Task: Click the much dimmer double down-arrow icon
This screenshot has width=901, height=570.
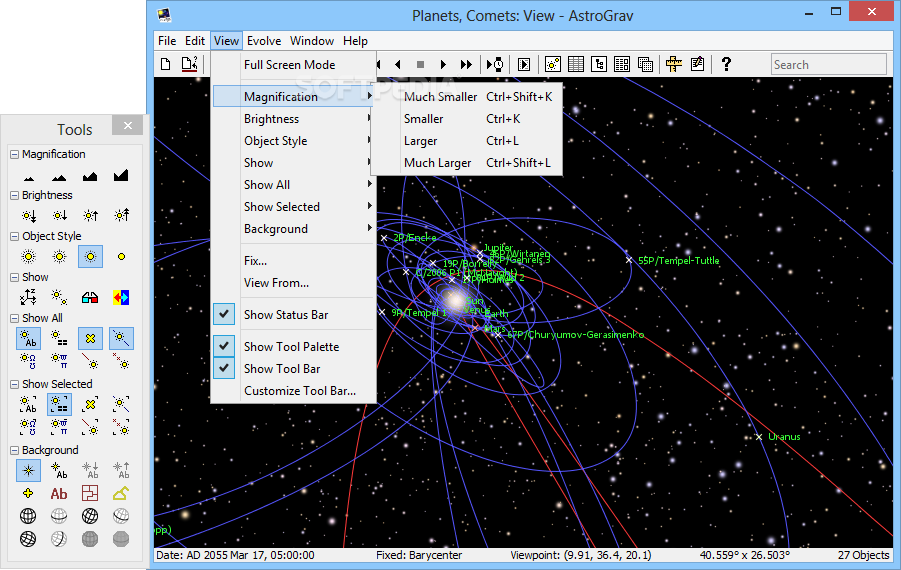Action: (28, 215)
